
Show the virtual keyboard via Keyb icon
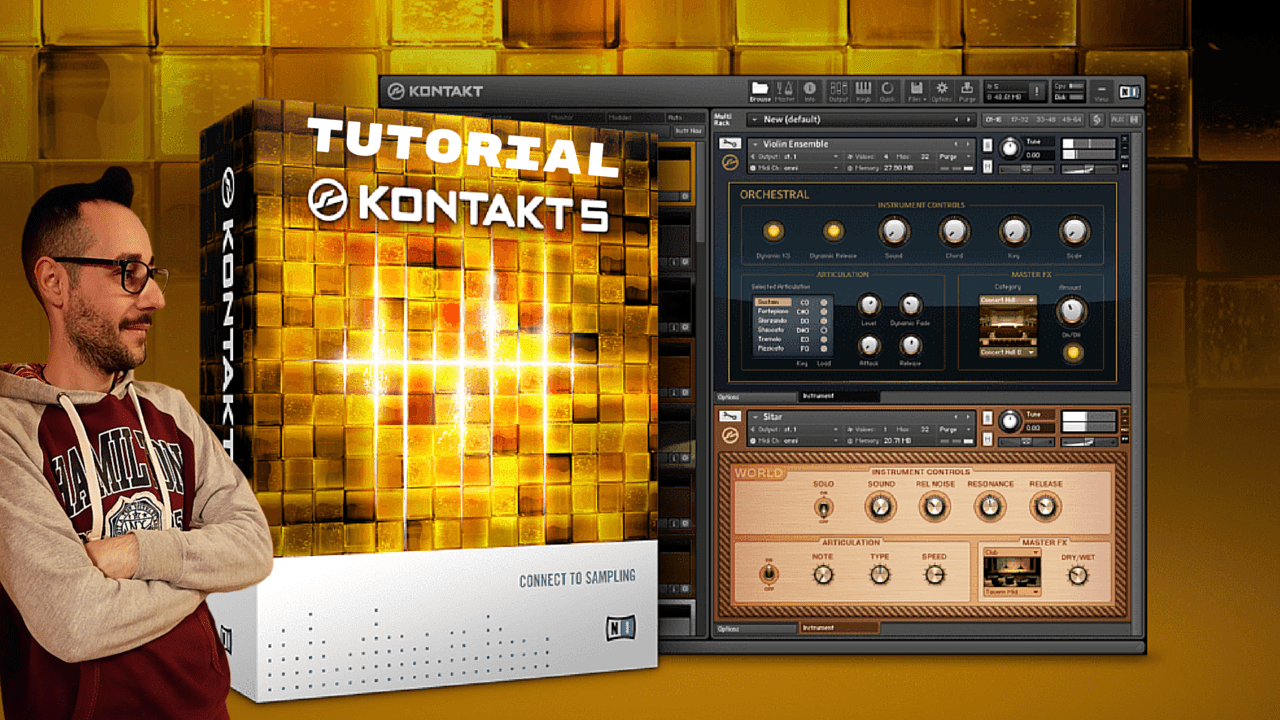click(864, 89)
